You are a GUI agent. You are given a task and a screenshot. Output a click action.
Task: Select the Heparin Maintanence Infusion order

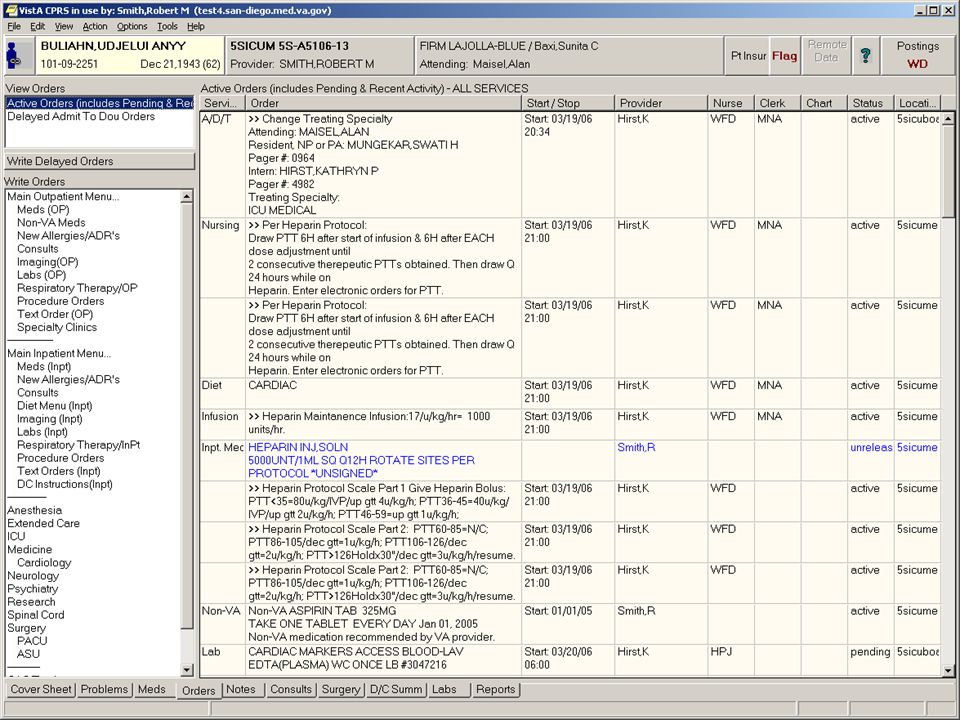click(570, 423)
